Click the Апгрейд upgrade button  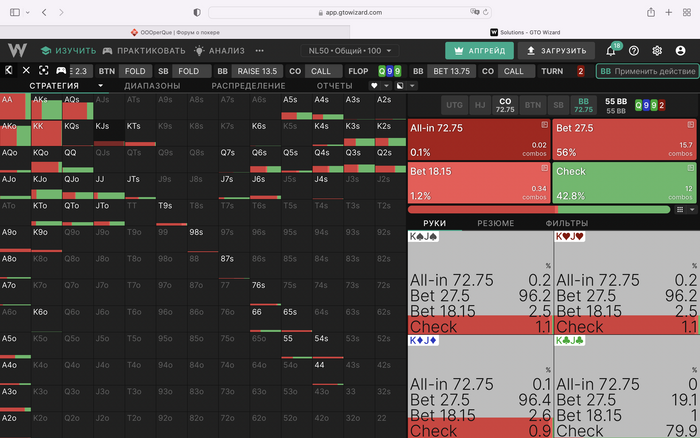[x=479, y=50]
